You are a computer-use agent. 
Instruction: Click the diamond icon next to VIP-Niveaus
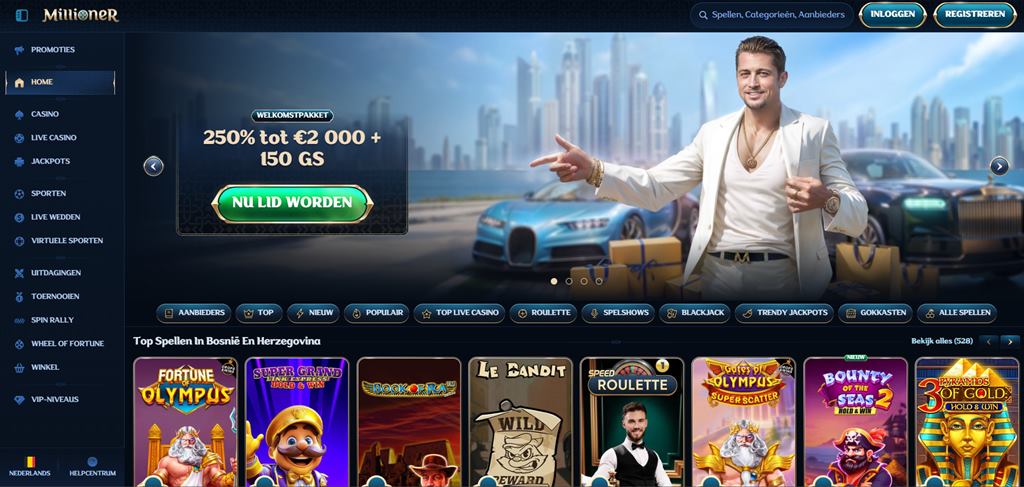[x=19, y=400]
